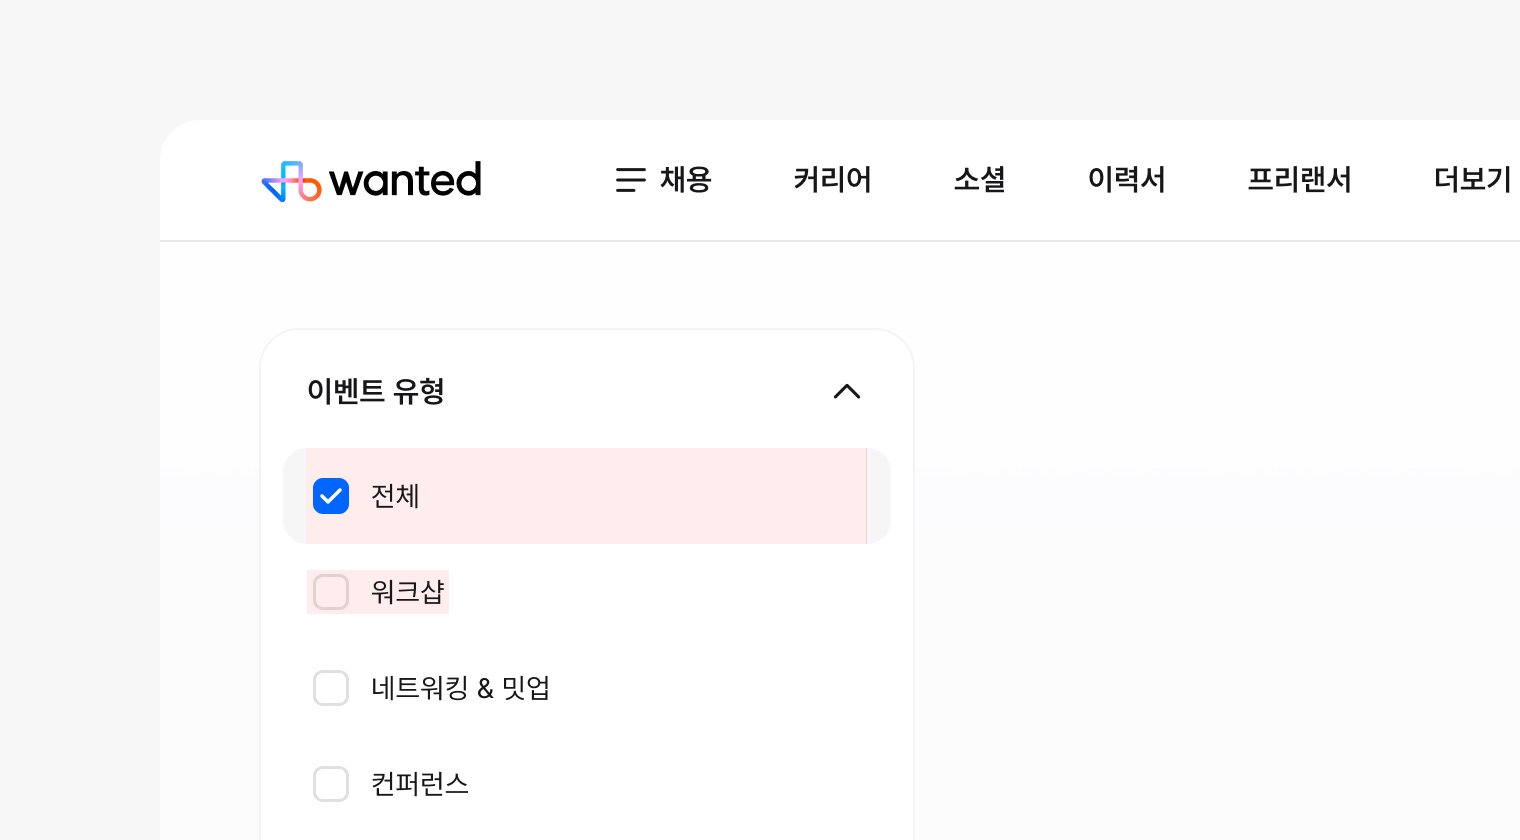Select the 전체 label text

395,496
